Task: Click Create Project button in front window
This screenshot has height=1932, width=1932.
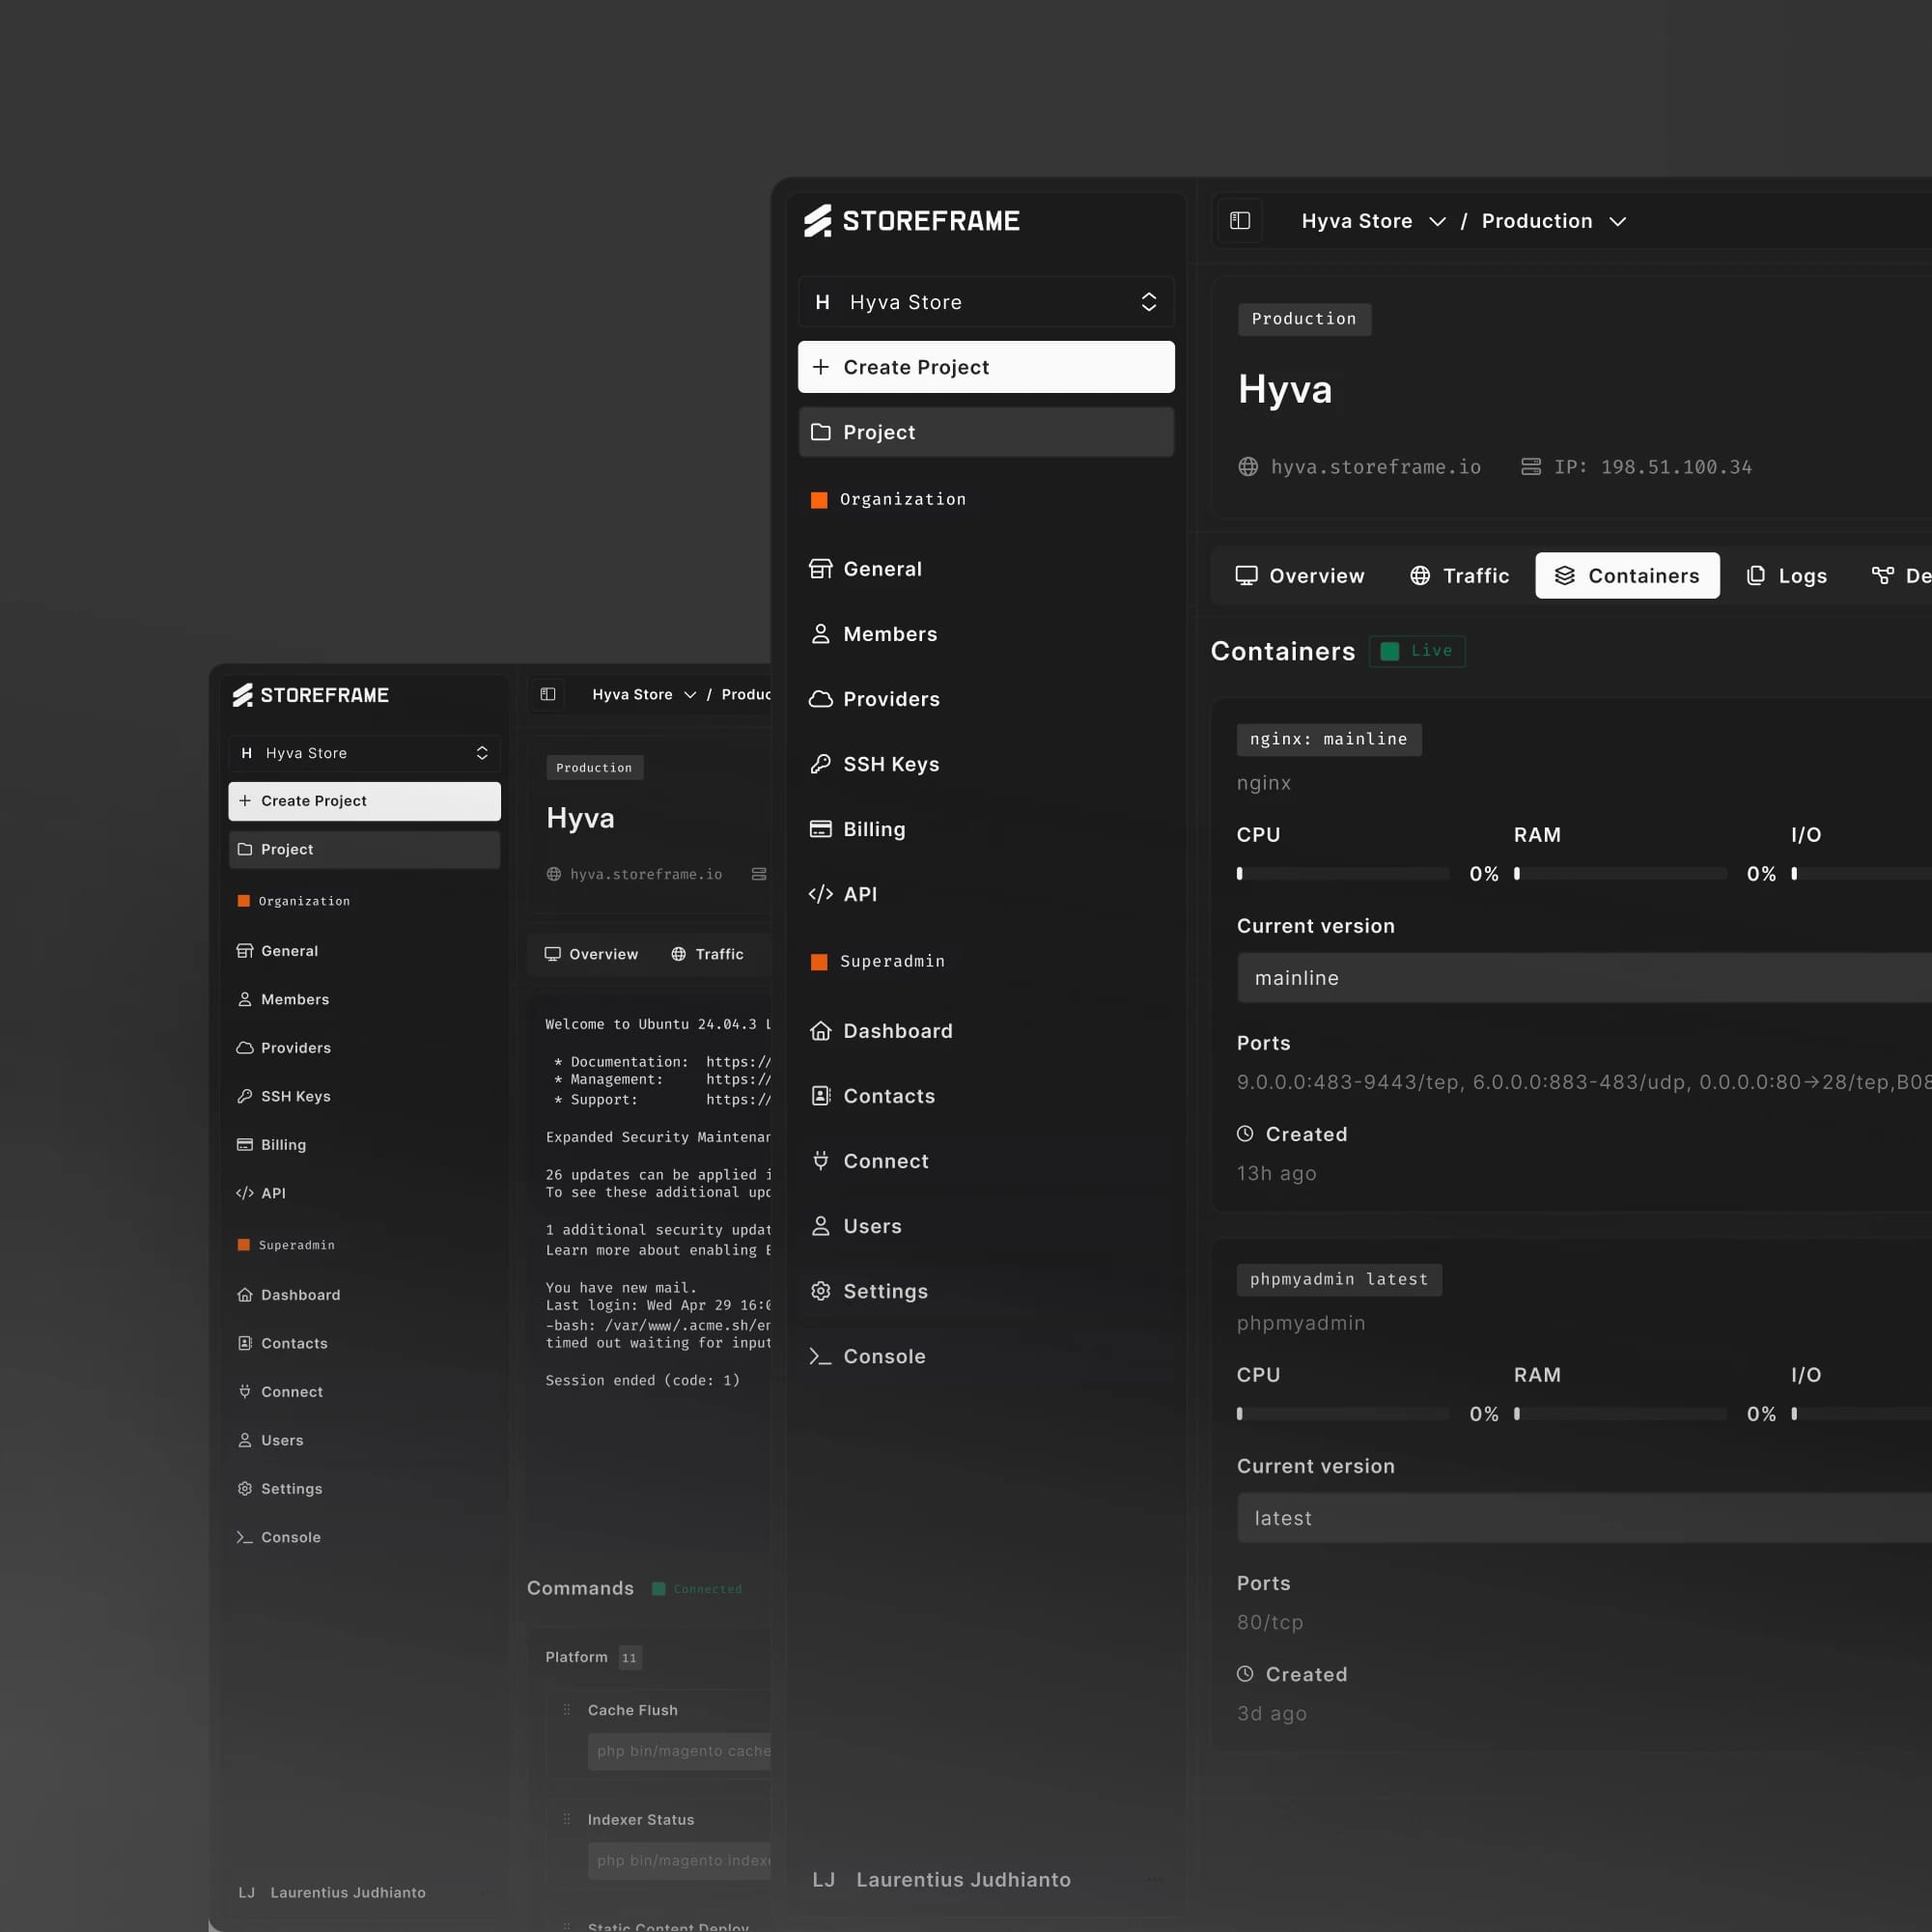Action: pyautogui.click(x=986, y=367)
